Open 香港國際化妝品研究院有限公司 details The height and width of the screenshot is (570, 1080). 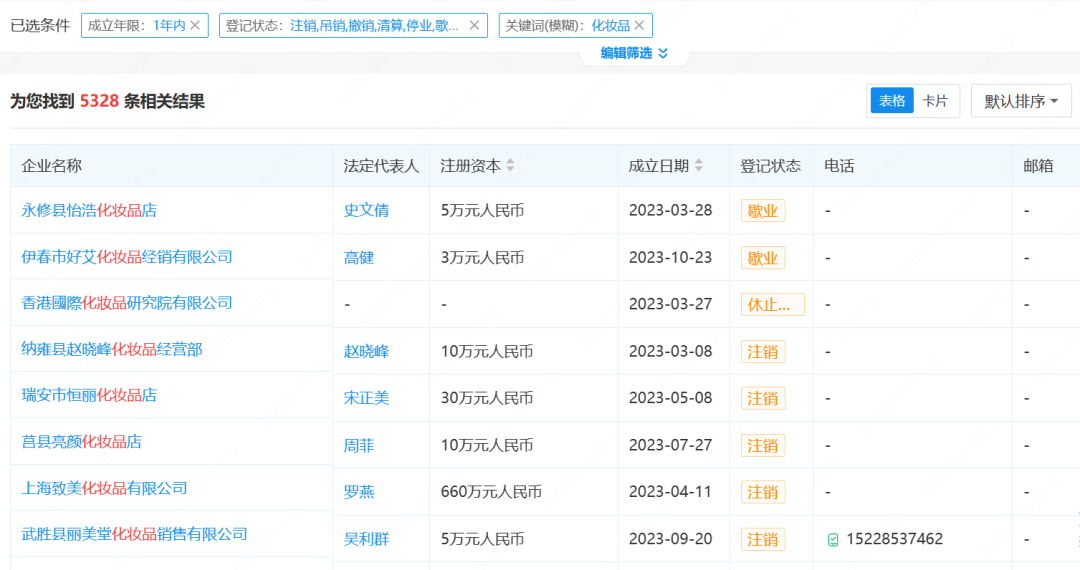pyautogui.click(x=127, y=303)
